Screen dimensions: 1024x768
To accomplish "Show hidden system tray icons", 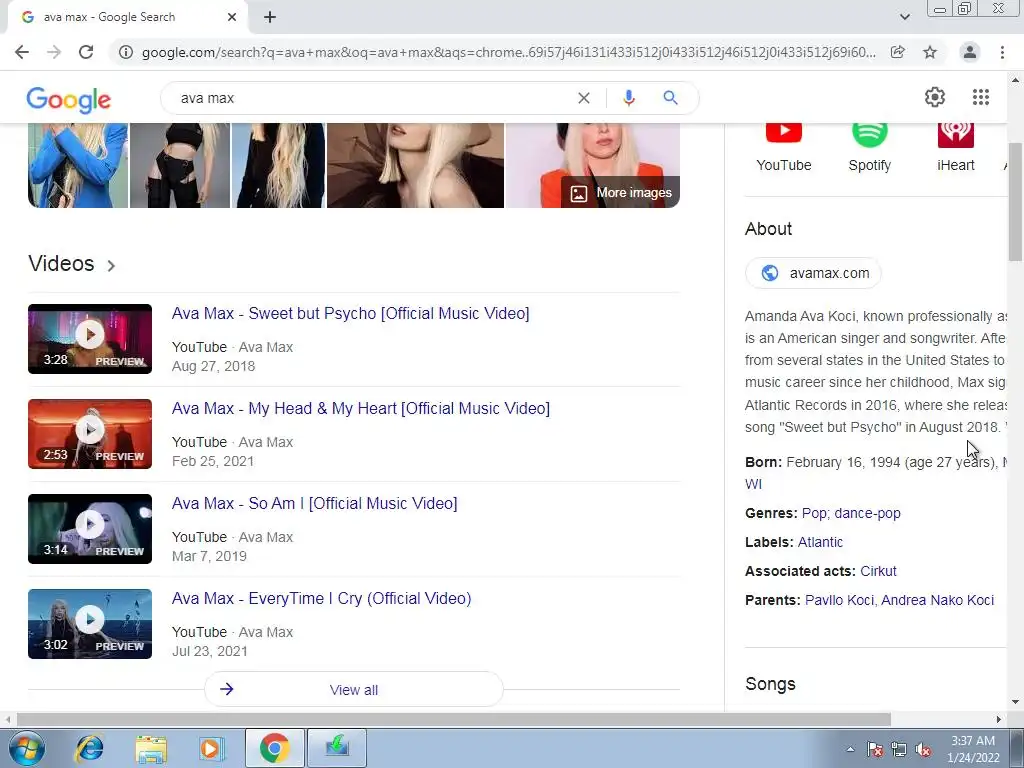I will point(850,749).
